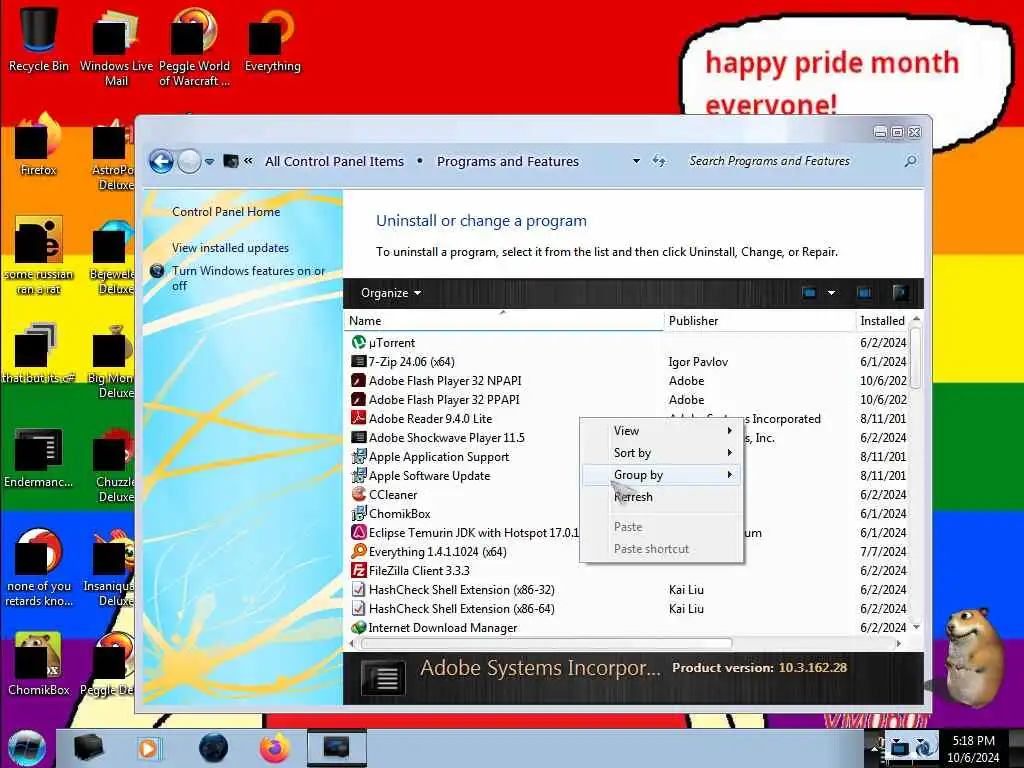Select Apple Software Update entry

429,475
